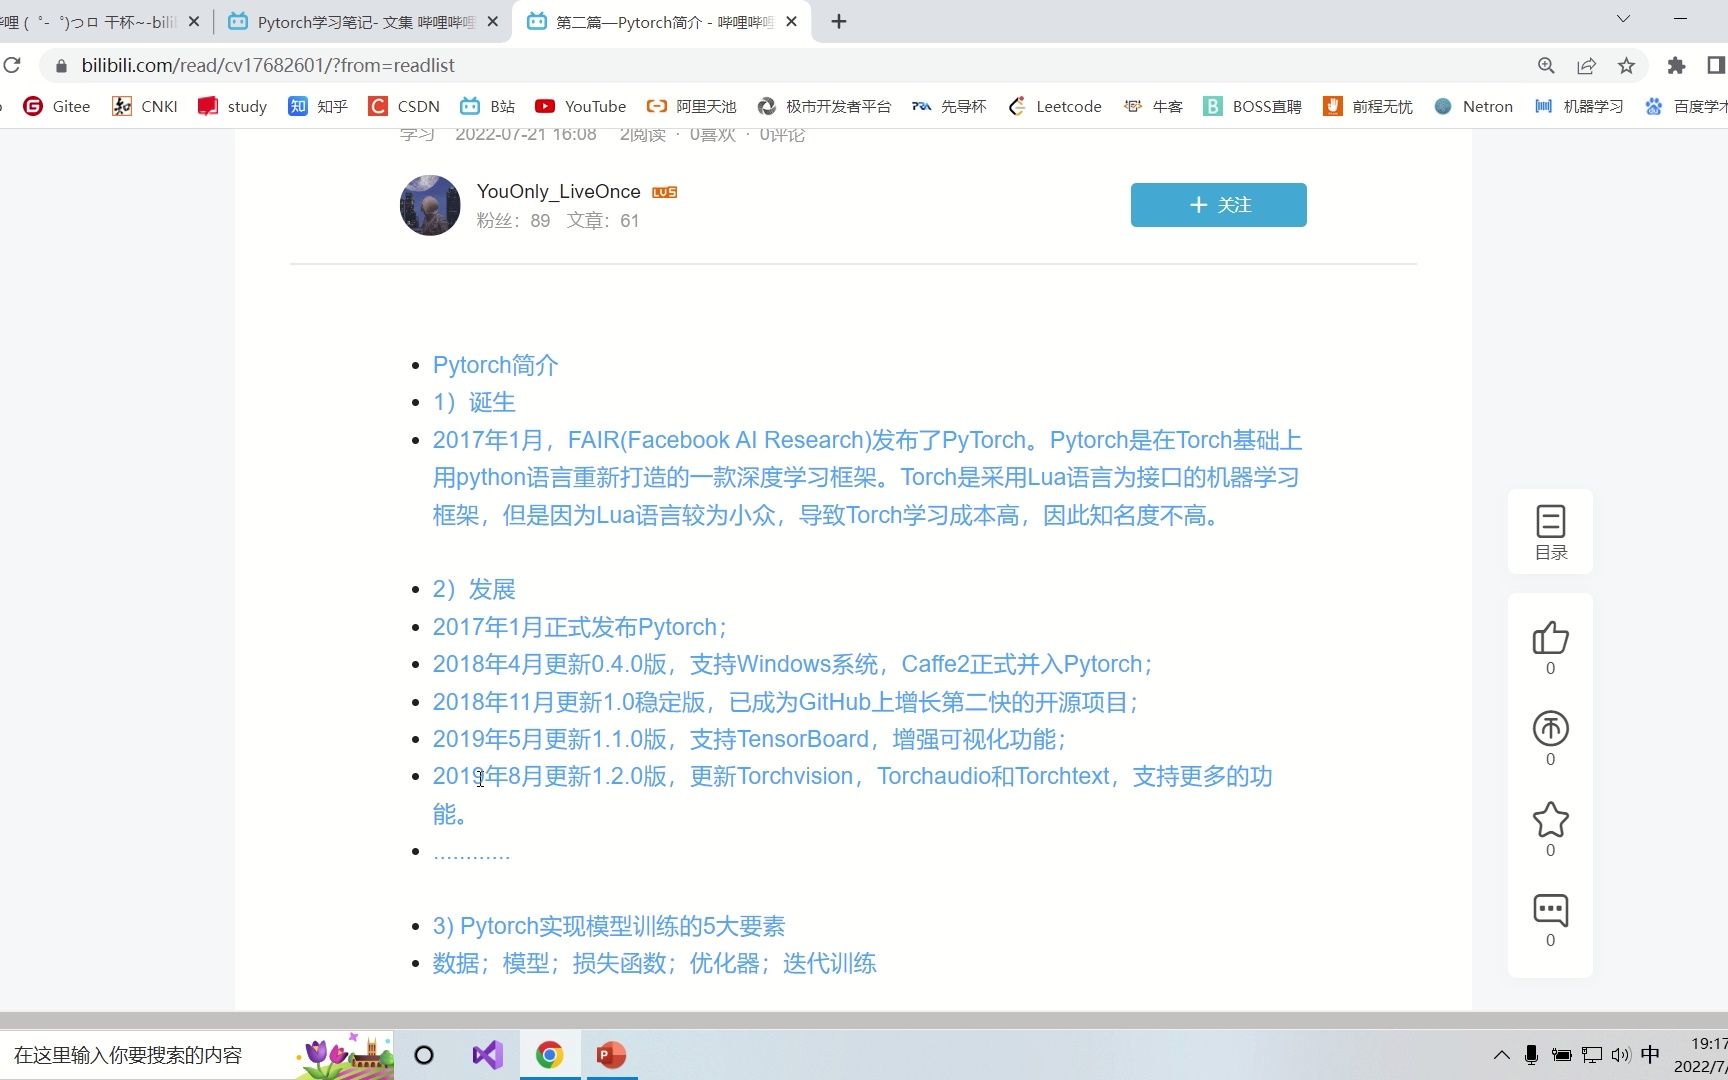
Task: Open the BOSS直聘 bookmark
Action: coord(1252,106)
